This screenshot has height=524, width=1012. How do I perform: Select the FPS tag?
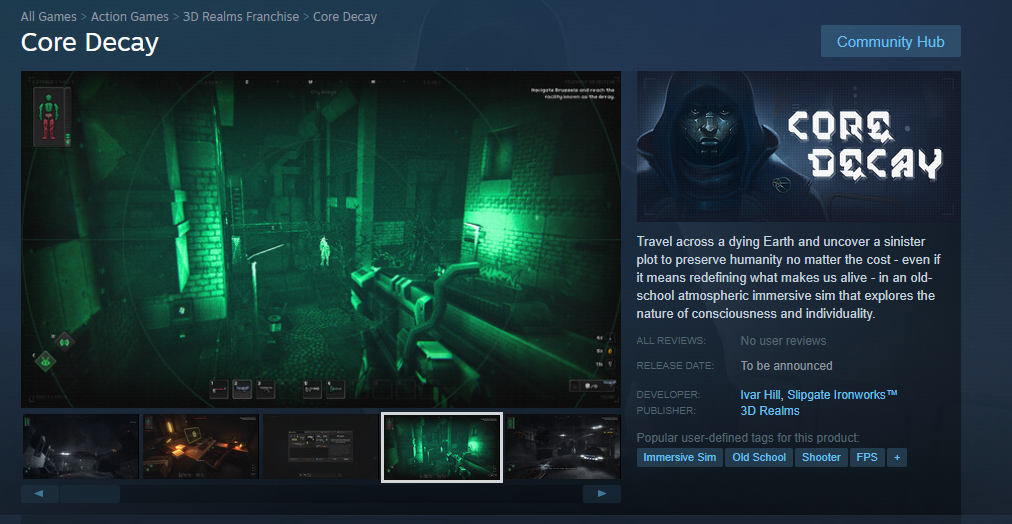867,457
